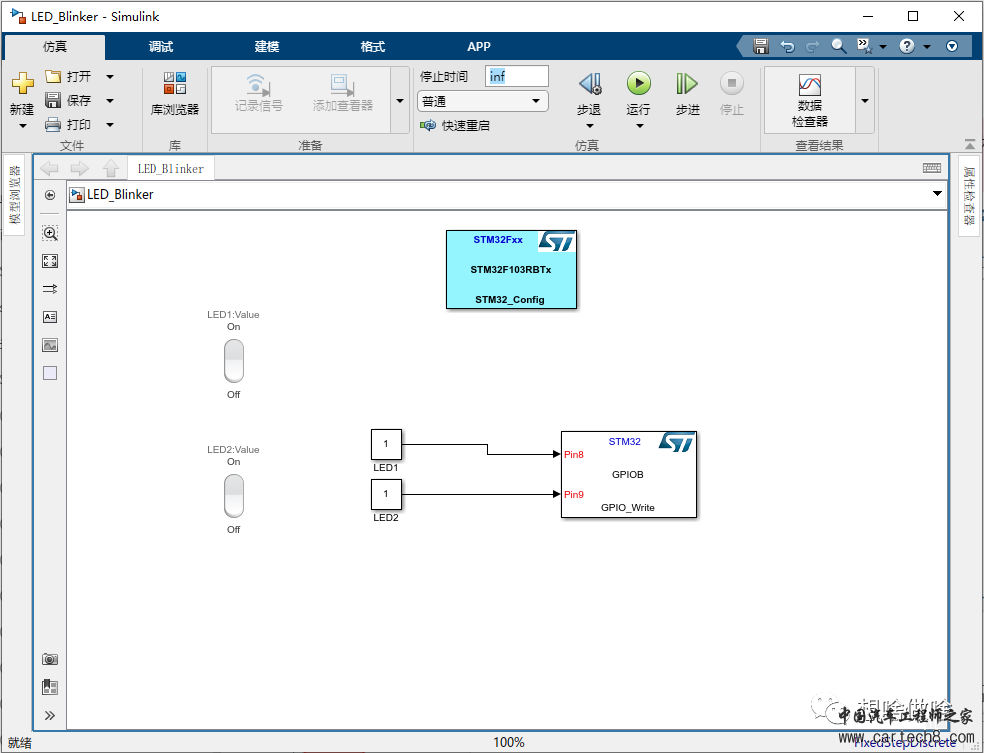Screen dimensions: 984x753
Task: Open the LED_Blinker breadcrumb dropdown arrow
Action: click(937, 194)
